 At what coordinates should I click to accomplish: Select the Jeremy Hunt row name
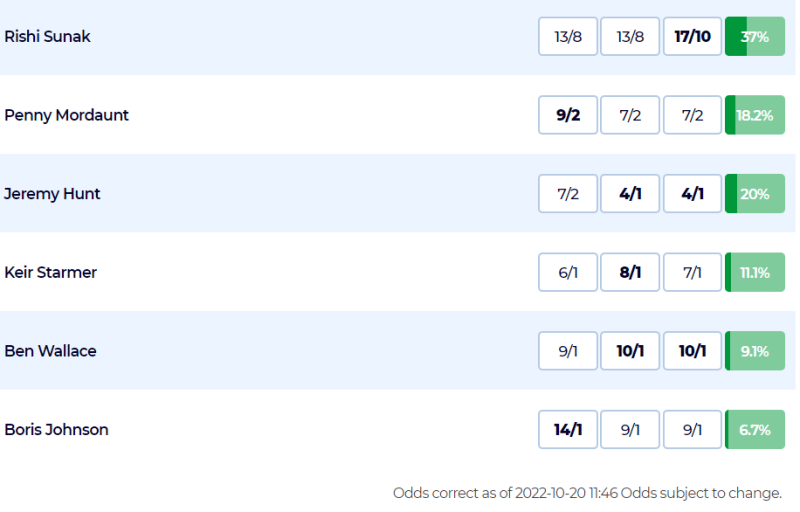click(52, 194)
